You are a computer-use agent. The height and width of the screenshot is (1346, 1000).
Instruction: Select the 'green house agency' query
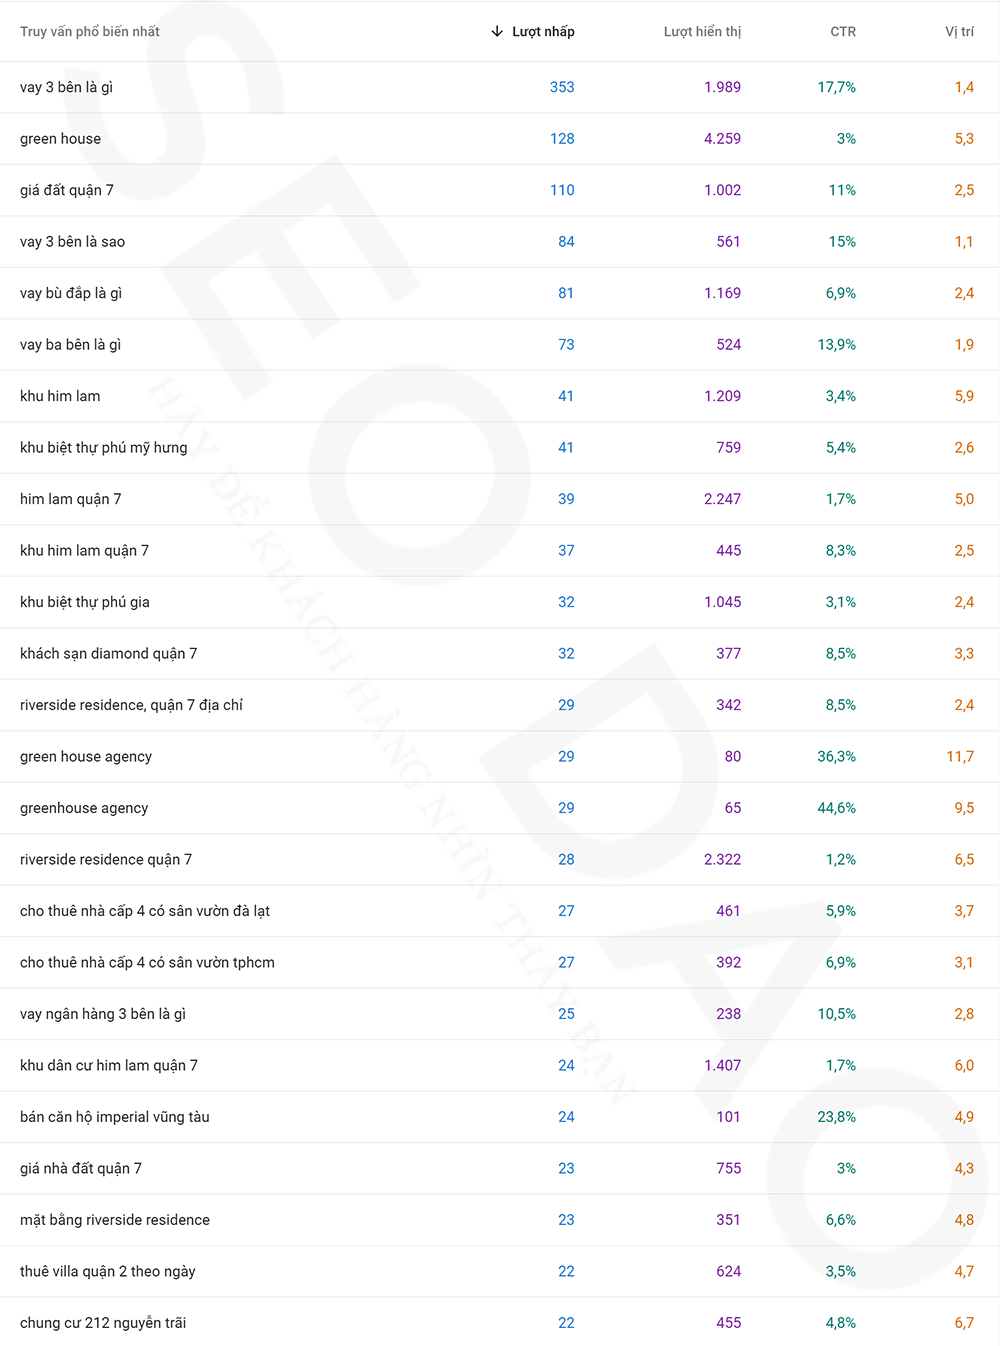coord(86,757)
